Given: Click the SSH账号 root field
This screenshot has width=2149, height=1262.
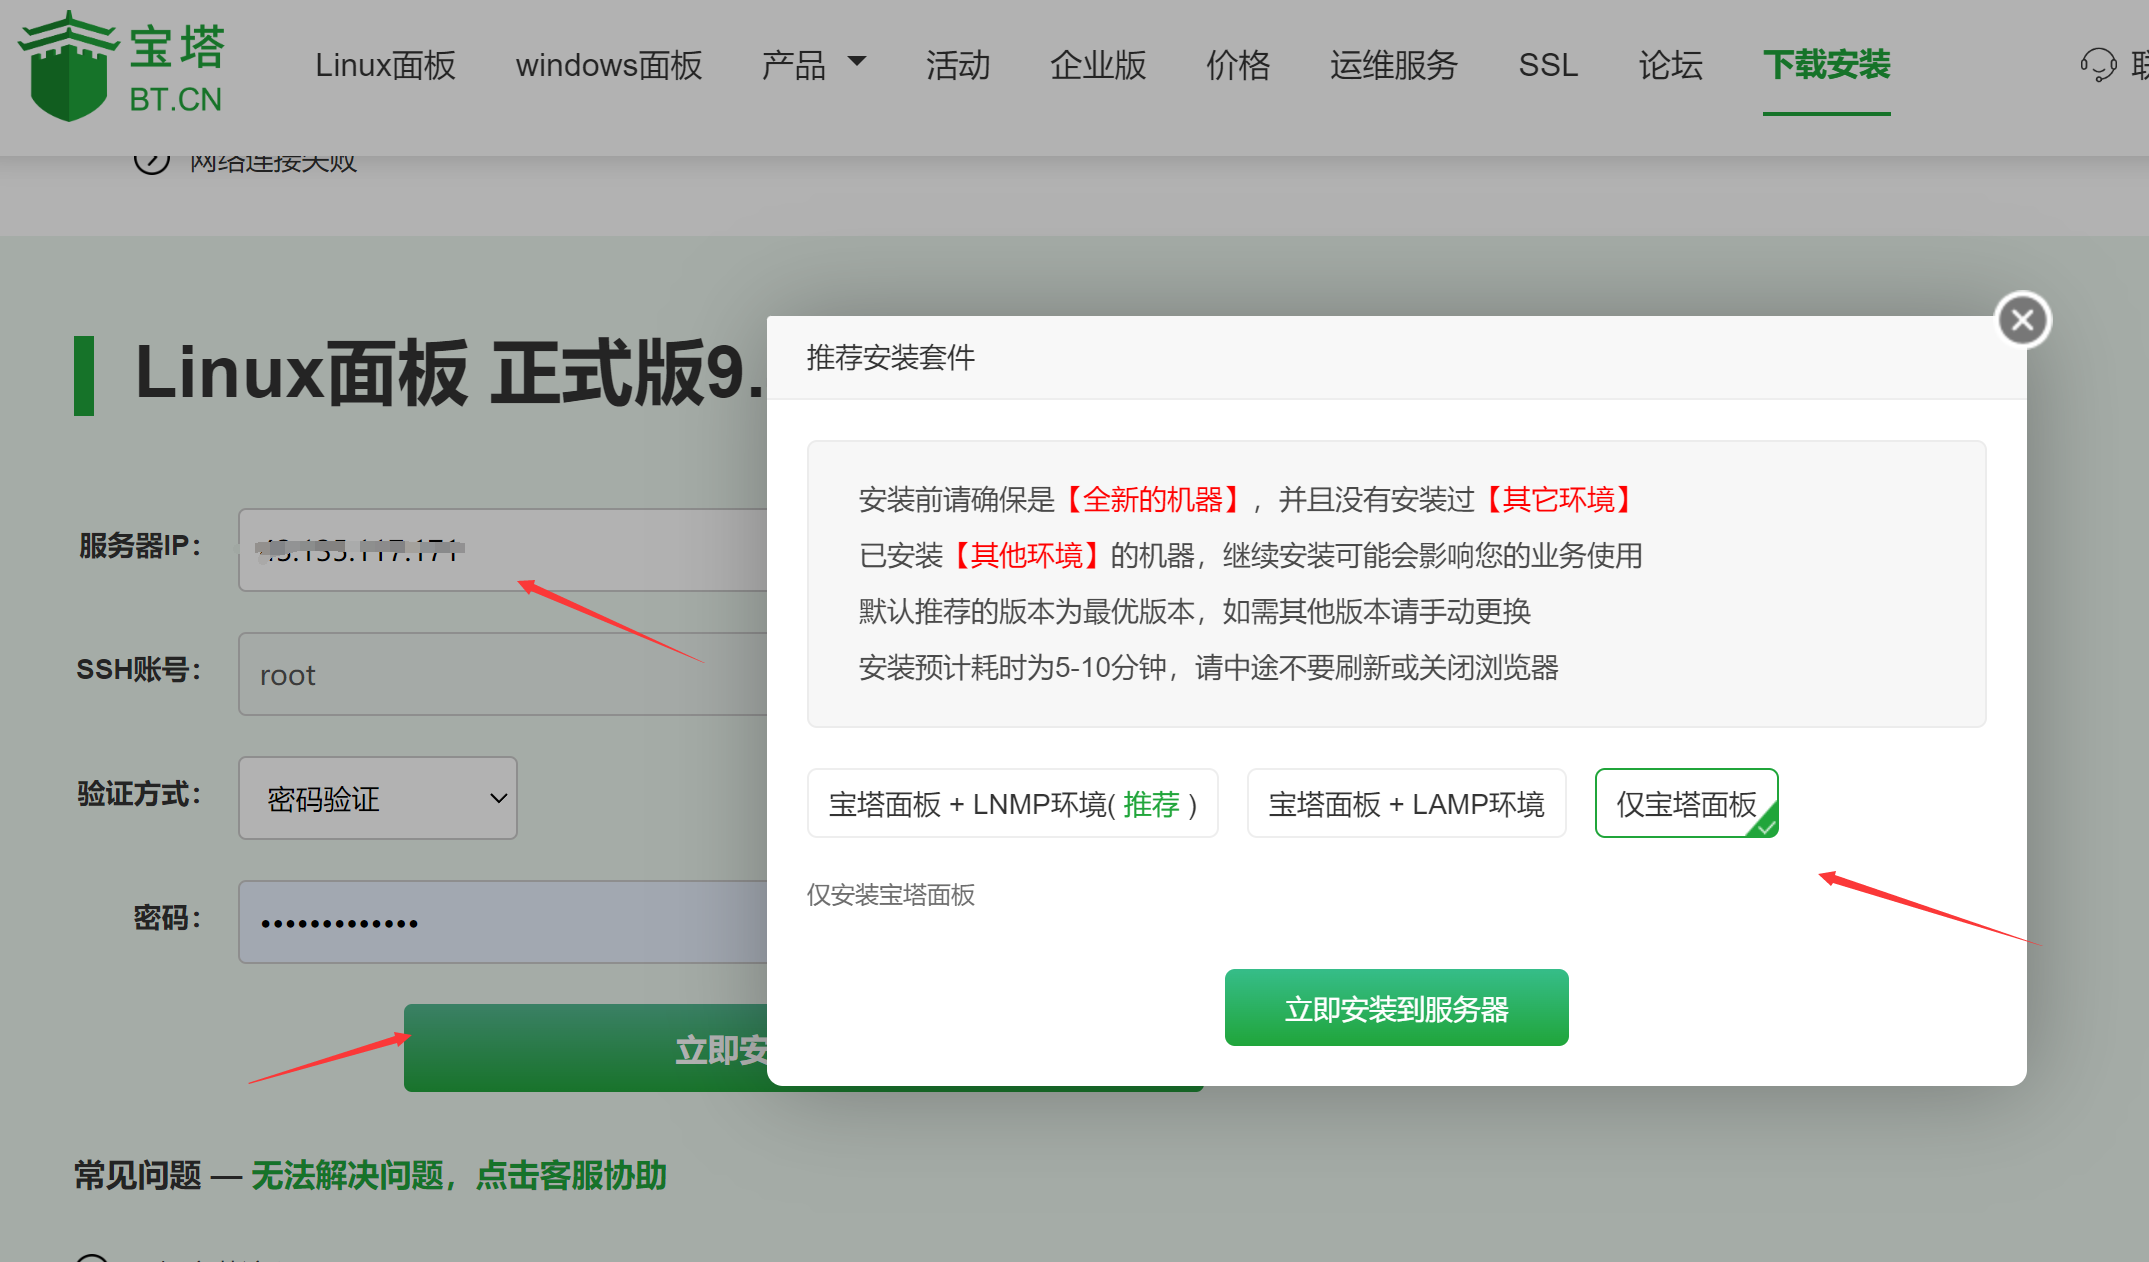Looking at the screenshot, I should click(500, 674).
